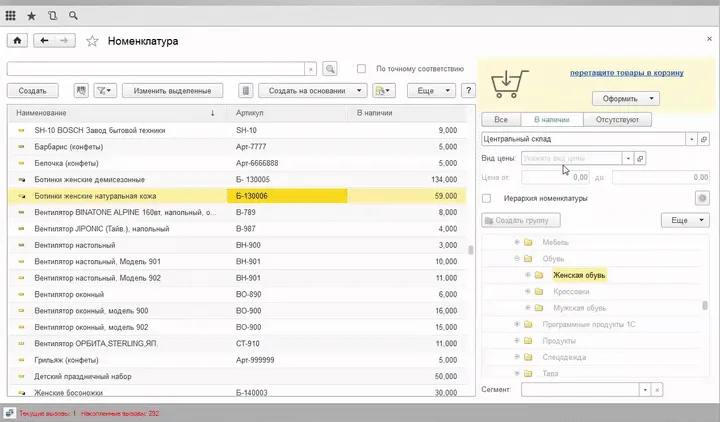Open the sections menu grid icon
720x422 pixels.
[11, 16]
